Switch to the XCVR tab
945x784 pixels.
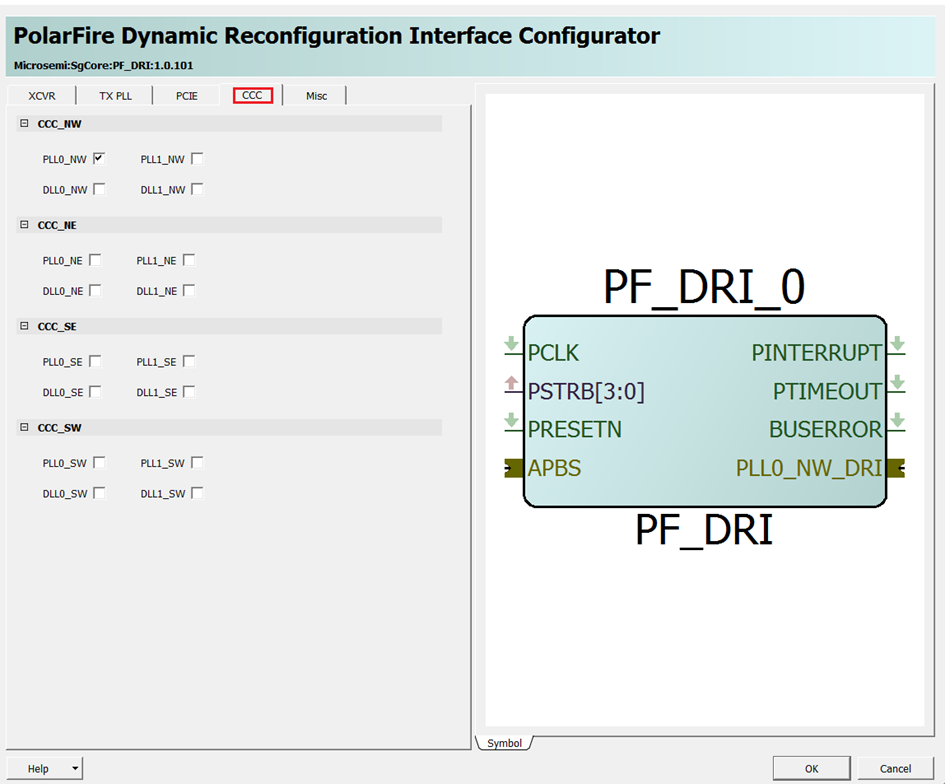click(x=42, y=96)
